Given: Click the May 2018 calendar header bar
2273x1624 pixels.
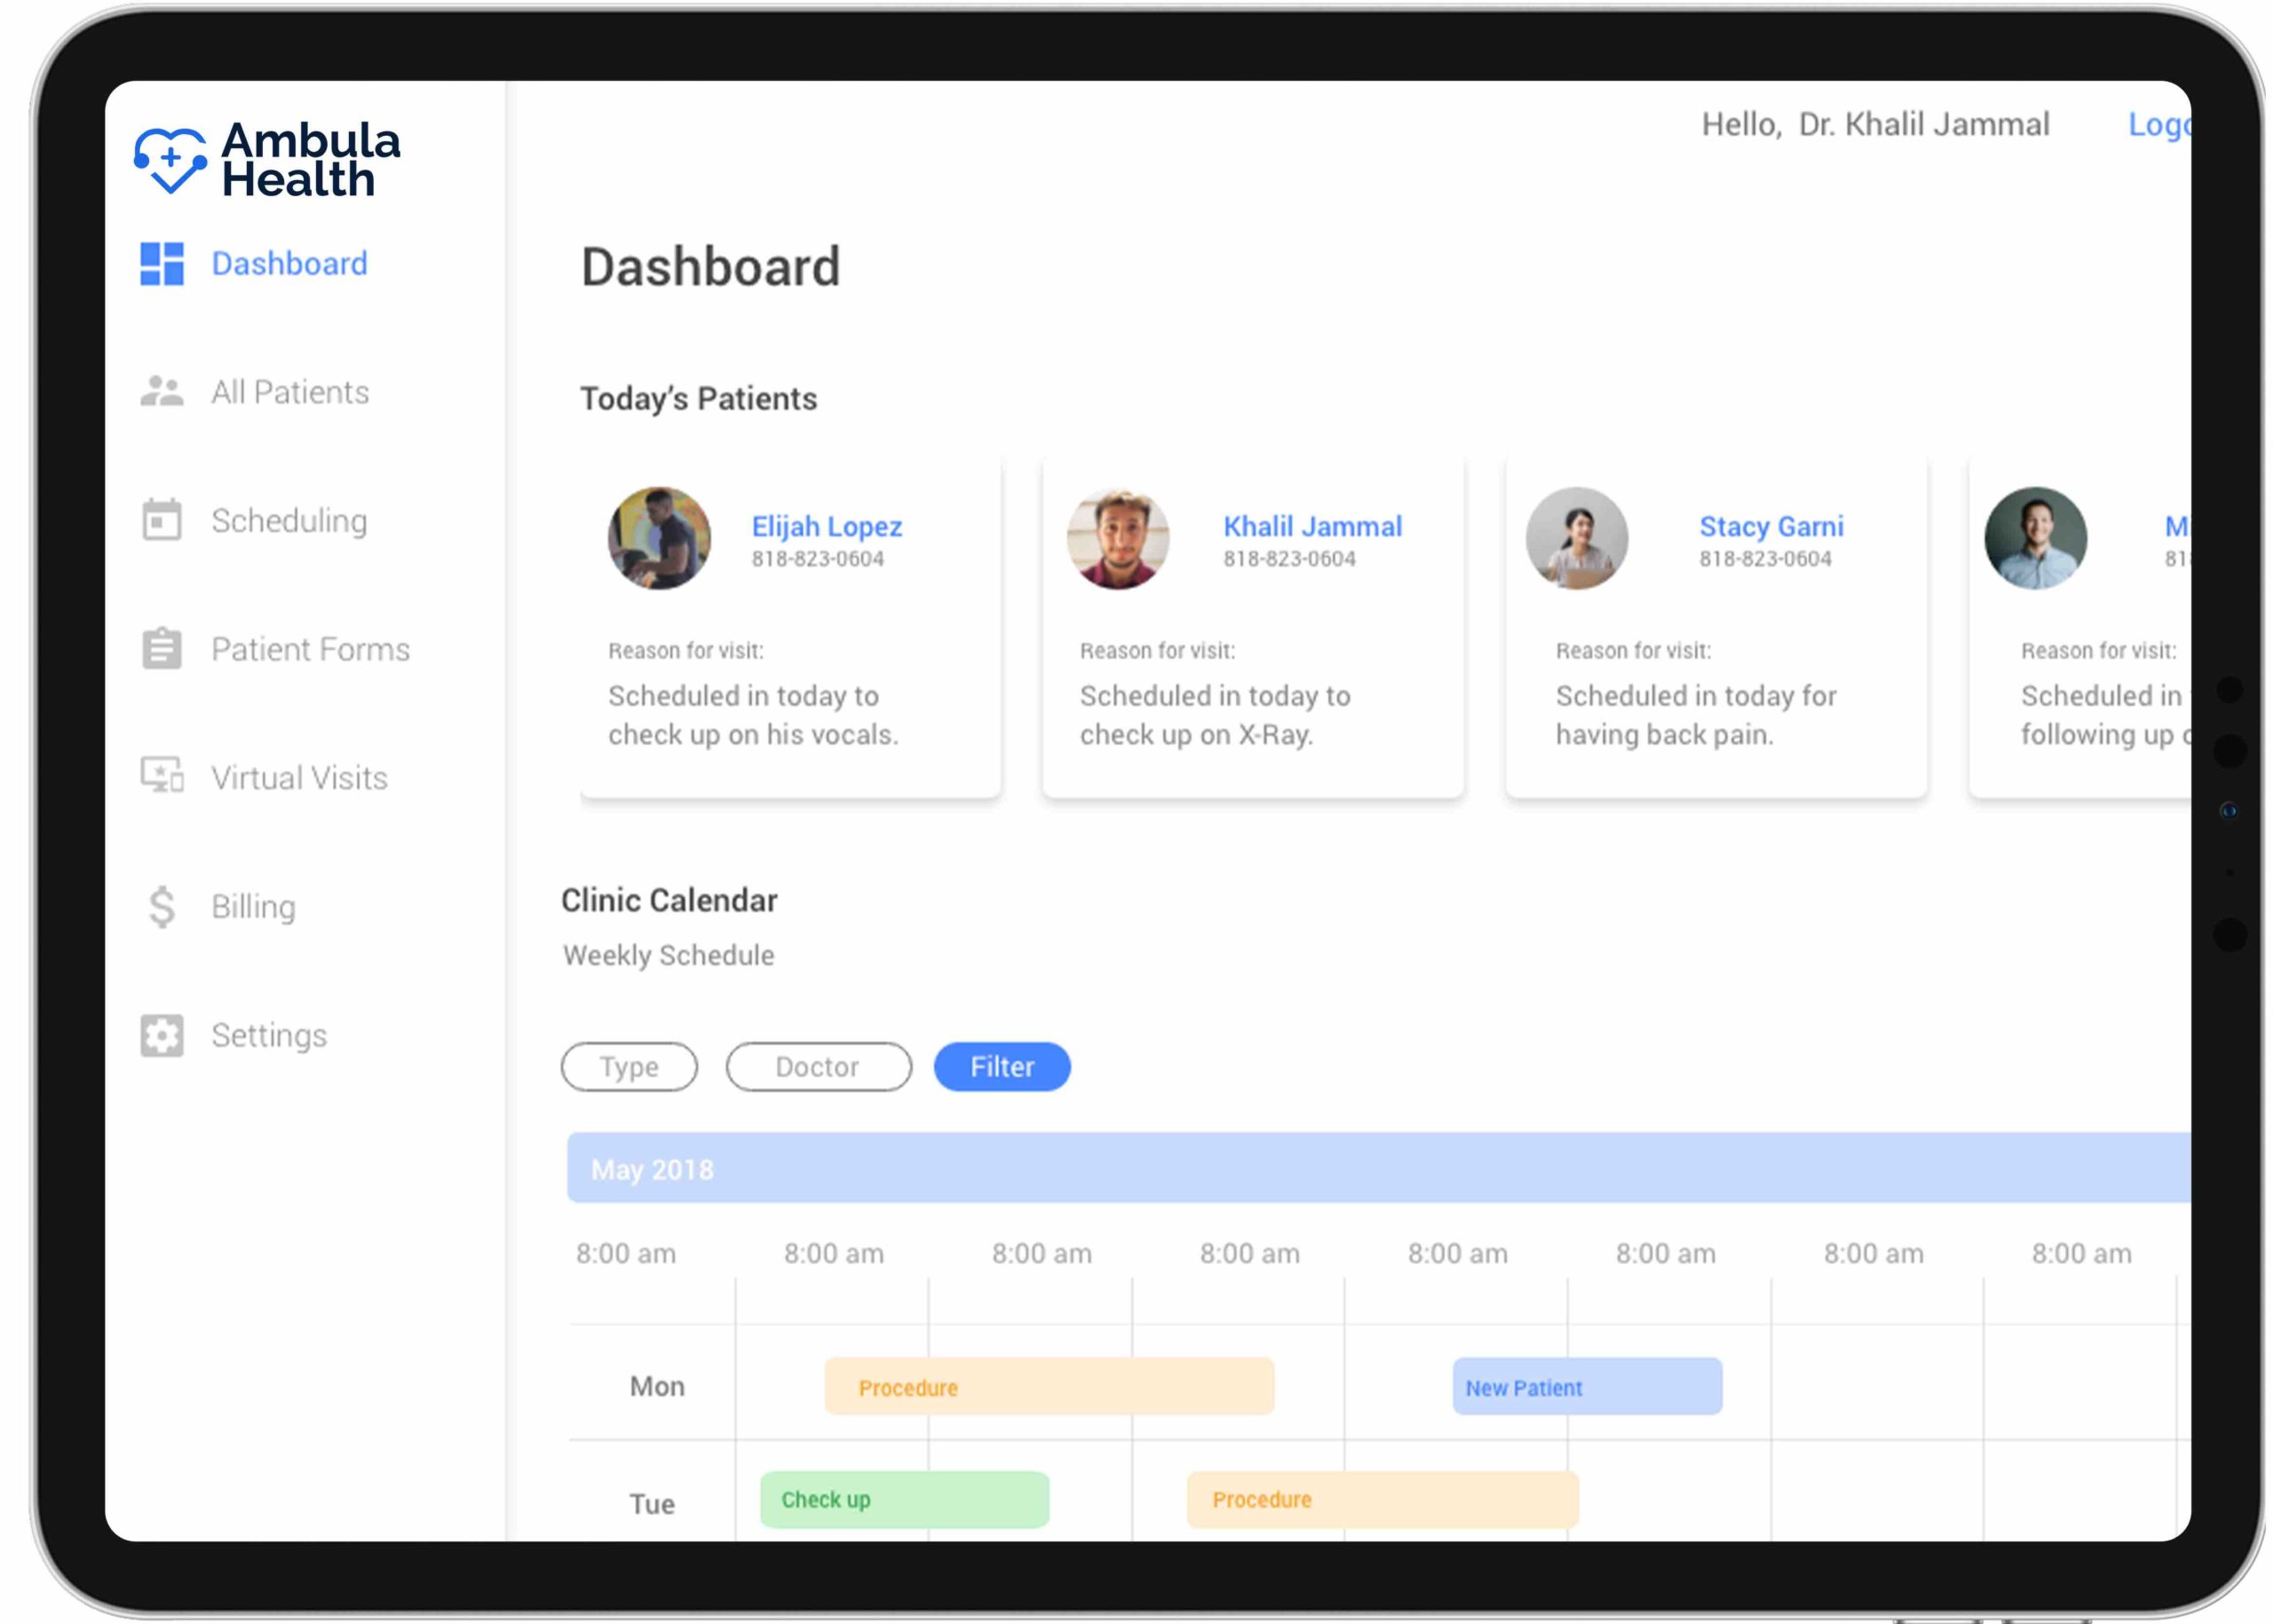Looking at the screenshot, I should pos(1378,1168).
